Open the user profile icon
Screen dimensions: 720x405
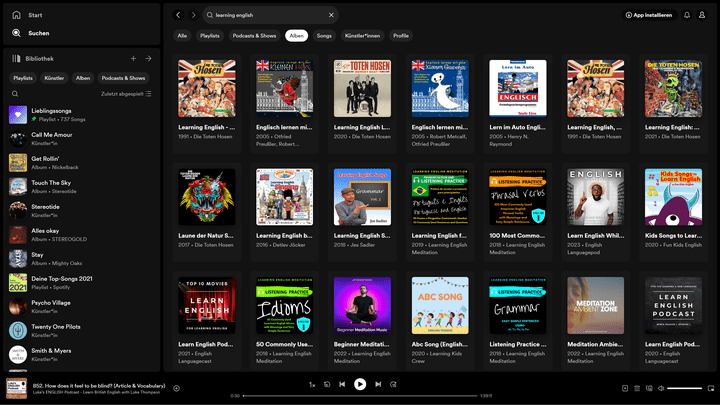704,15
